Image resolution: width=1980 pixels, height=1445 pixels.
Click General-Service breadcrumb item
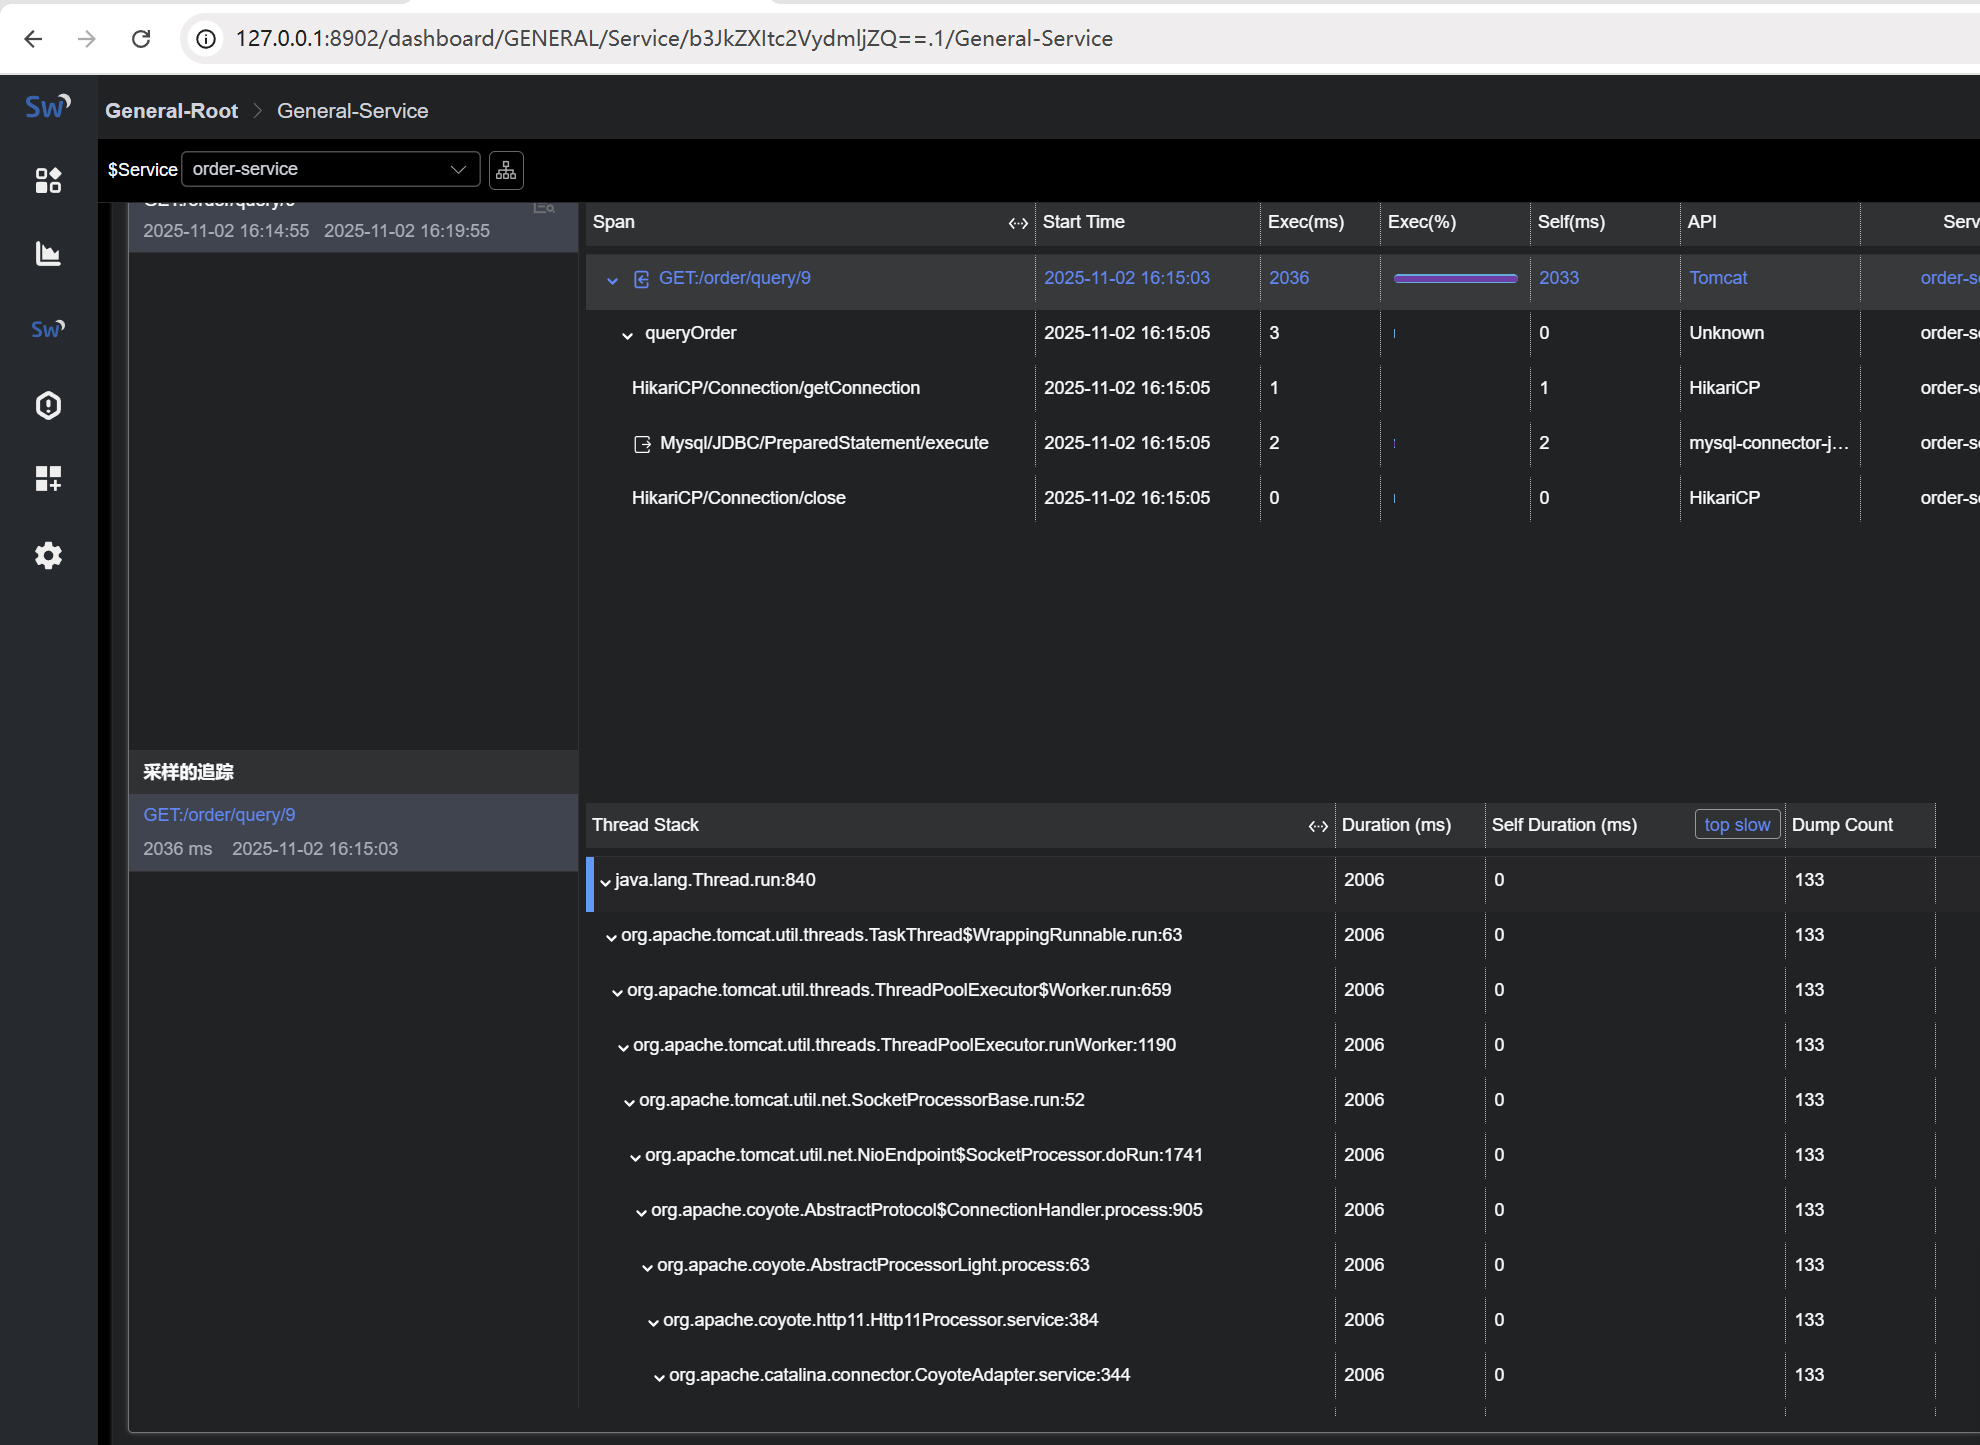coord(352,111)
